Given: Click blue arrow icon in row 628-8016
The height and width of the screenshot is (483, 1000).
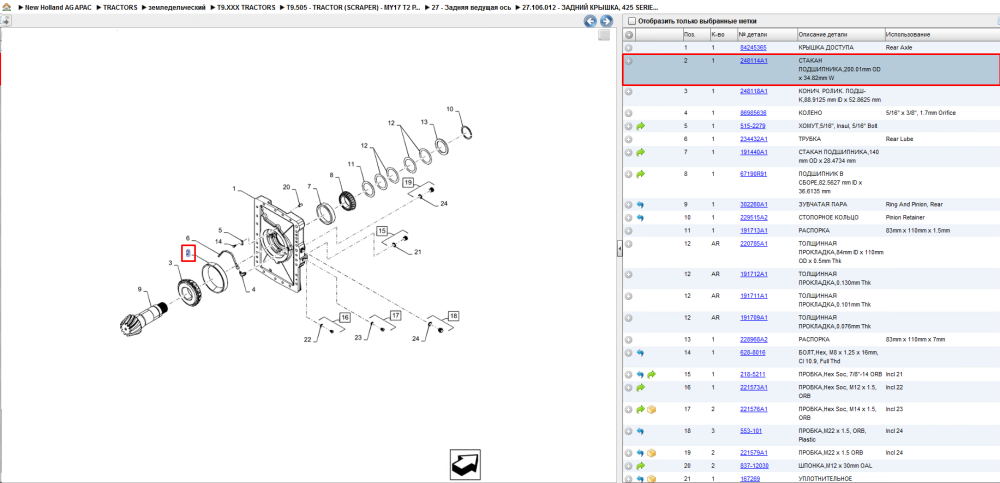Looking at the screenshot, I should 640,353.
